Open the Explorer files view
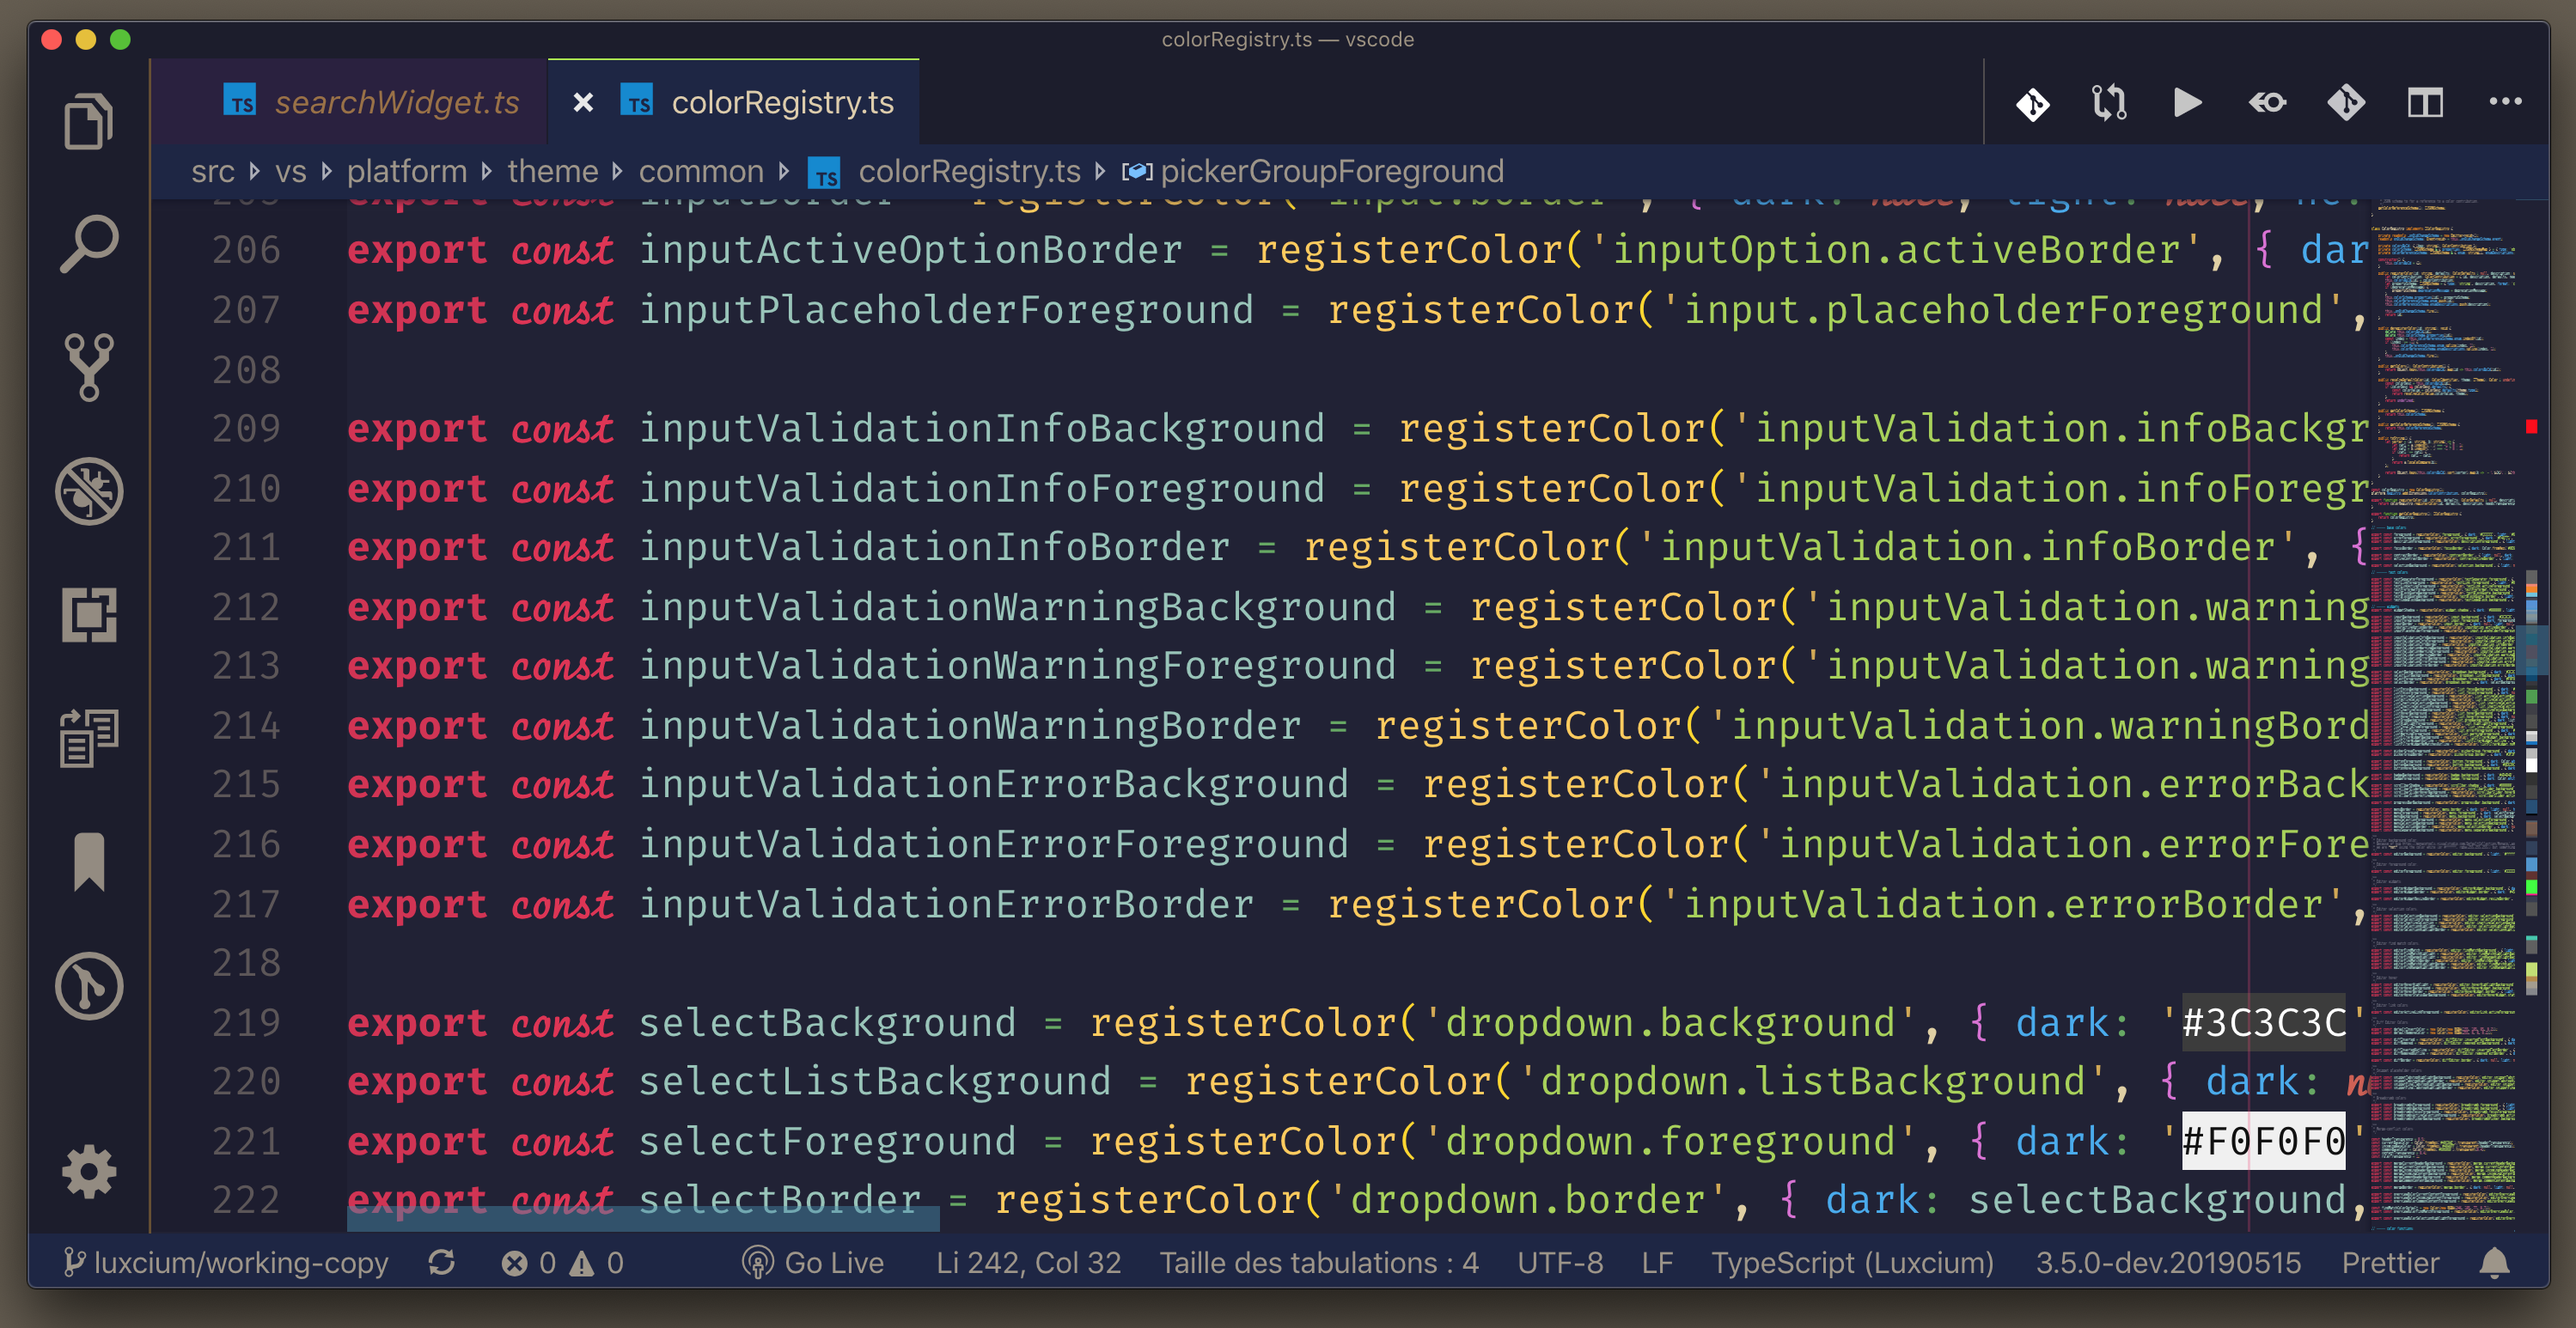 (88, 122)
